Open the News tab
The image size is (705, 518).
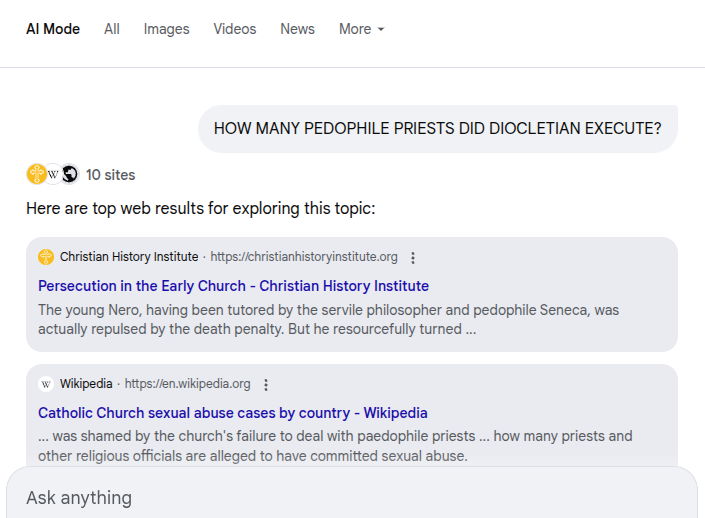(x=297, y=29)
